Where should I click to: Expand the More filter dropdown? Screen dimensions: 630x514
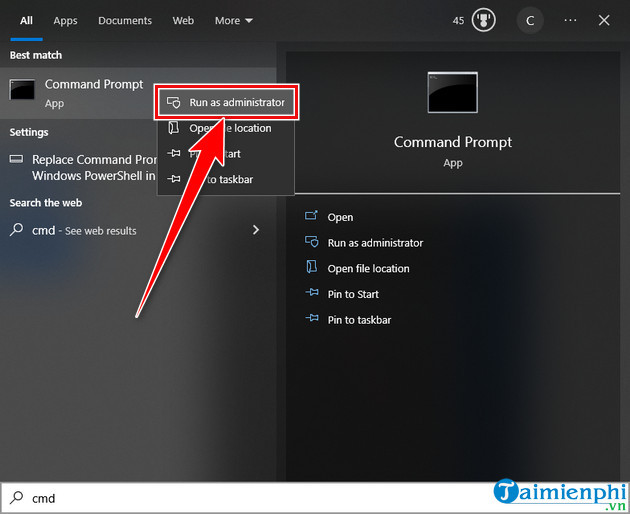pos(233,20)
